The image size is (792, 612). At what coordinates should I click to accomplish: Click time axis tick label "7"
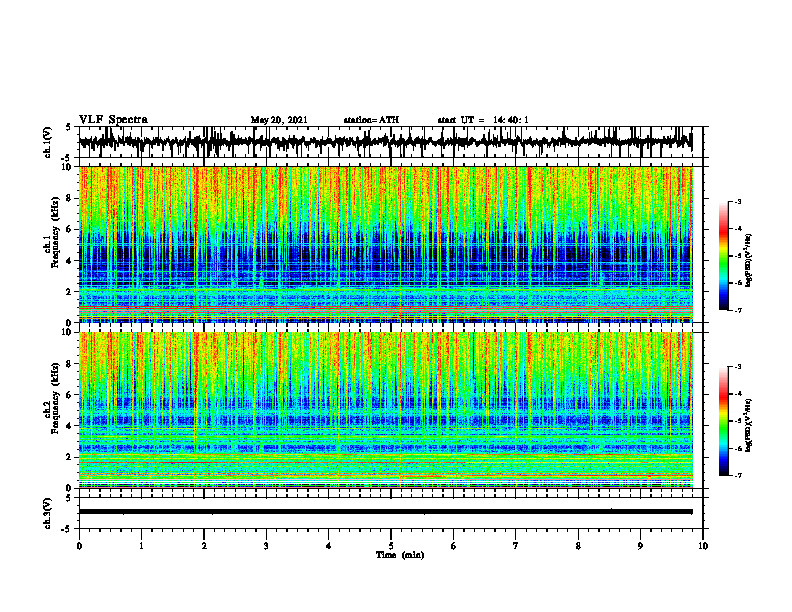pos(516,546)
